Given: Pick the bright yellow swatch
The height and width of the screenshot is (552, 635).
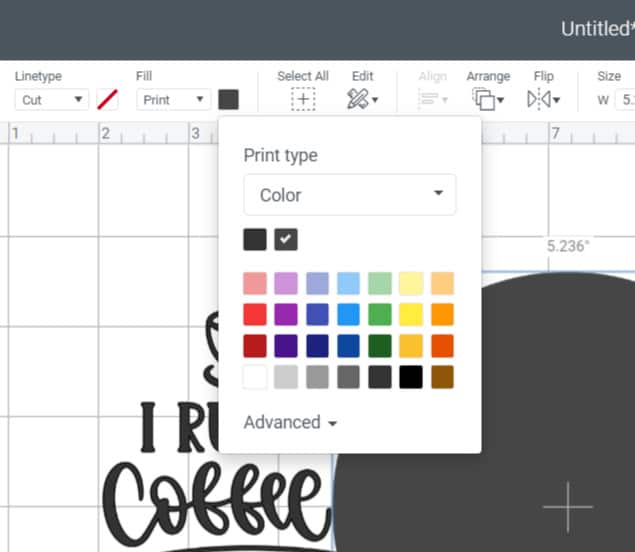Looking at the screenshot, I should click(x=411, y=314).
